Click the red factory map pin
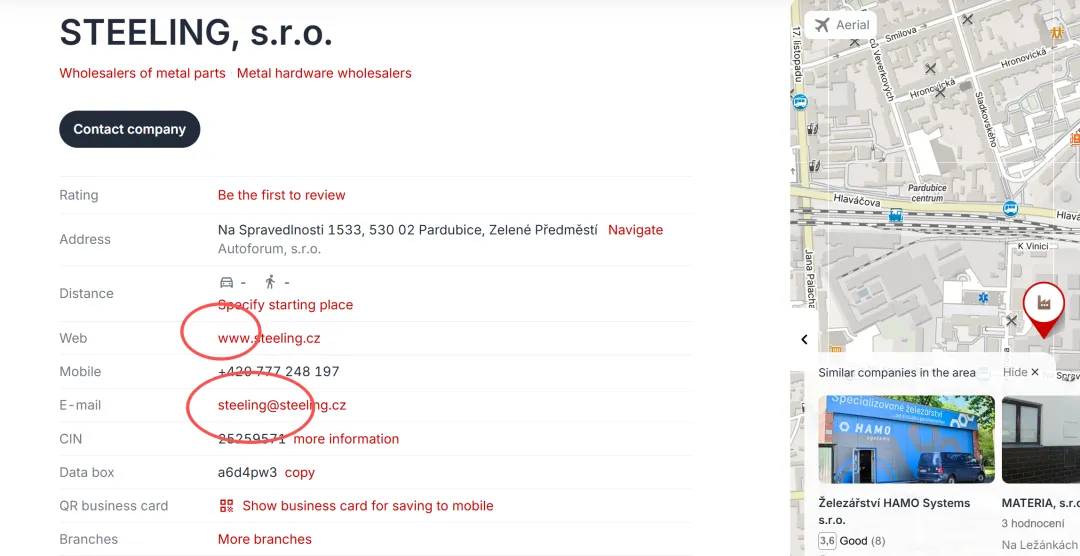The height and width of the screenshot is (556, 1080). 1043,308
